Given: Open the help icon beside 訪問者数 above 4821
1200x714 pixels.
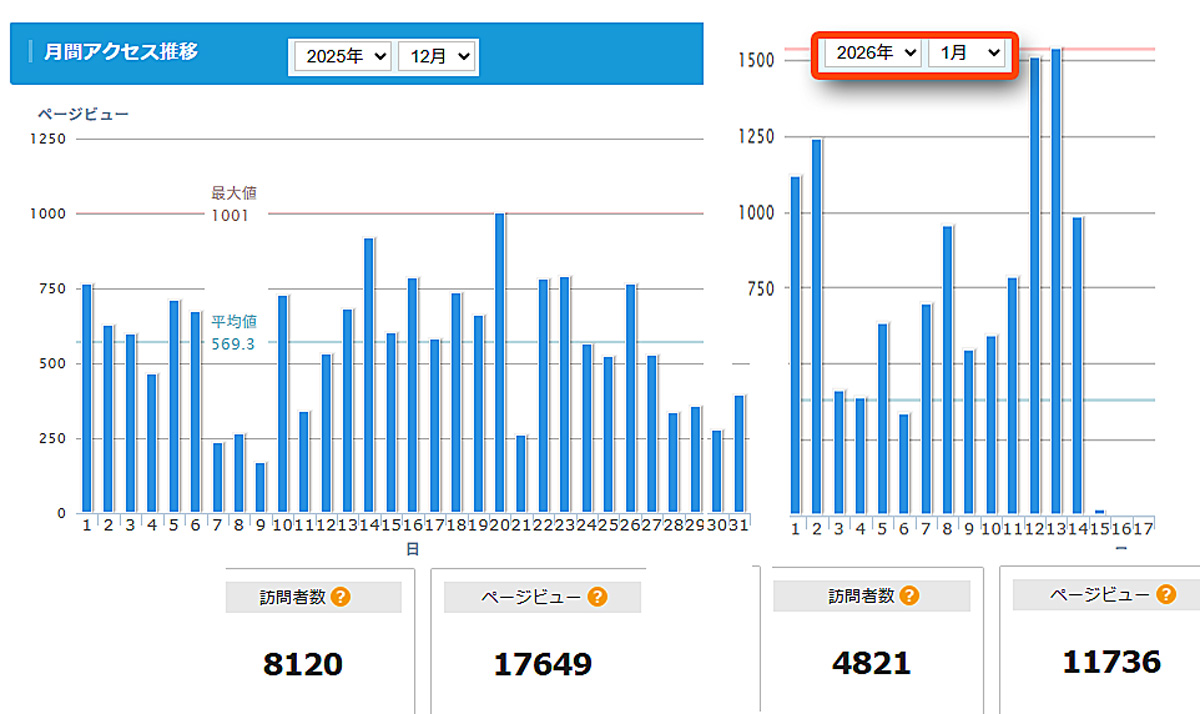Looking at the screenshot, I should (908, 596).
